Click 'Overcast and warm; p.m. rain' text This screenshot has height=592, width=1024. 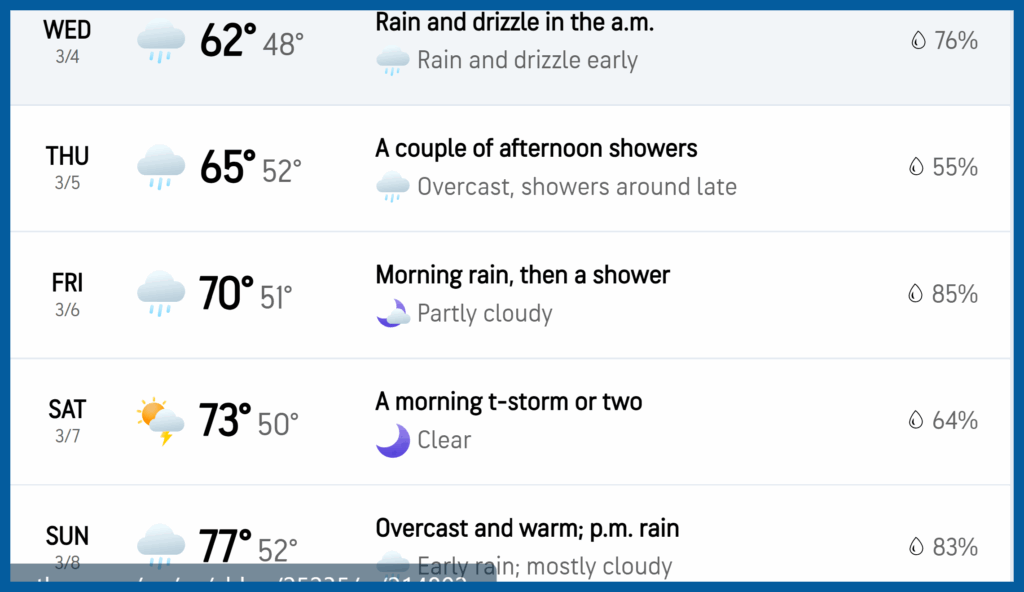pos(527,528)
